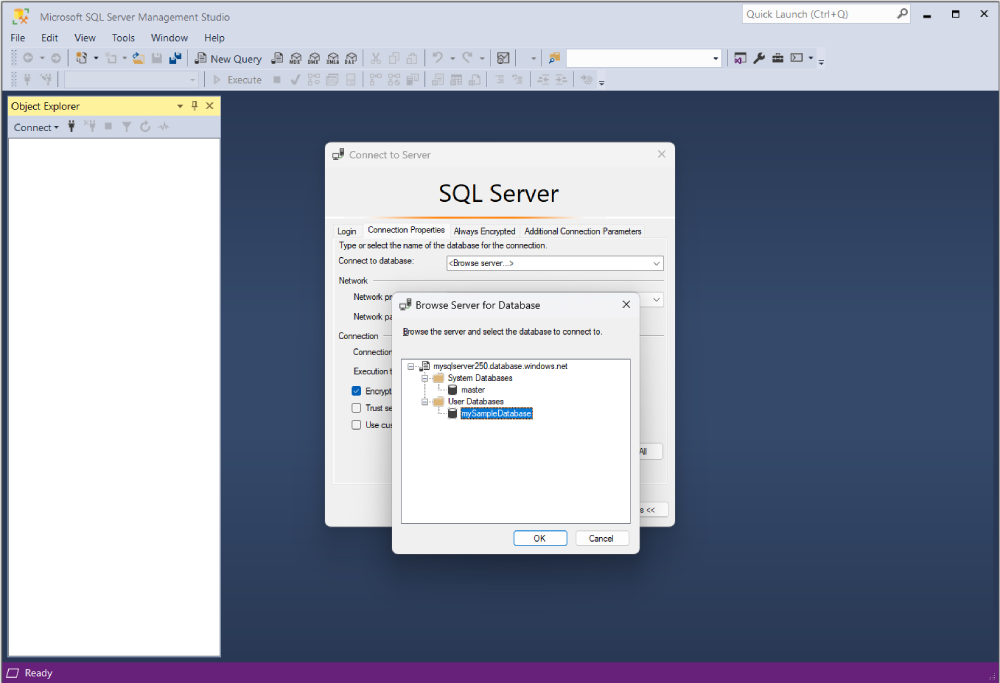The image size is (1000, 683).
Task: Pin the Object Explorer panel
Action: [195, 106]
